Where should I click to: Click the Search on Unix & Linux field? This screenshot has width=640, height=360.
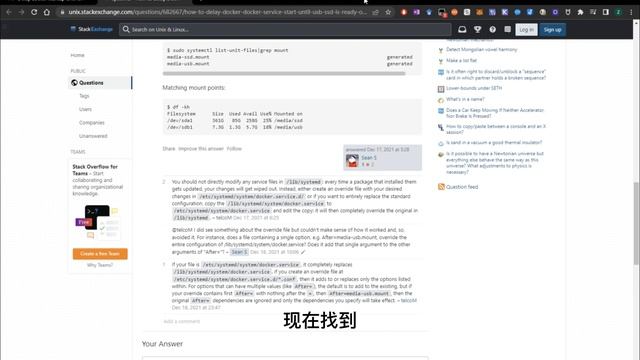(285, 29)
